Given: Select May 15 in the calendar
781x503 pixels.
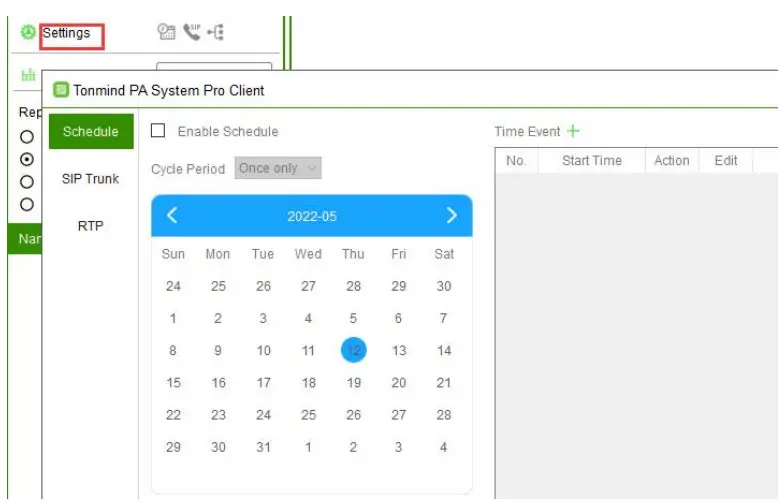Looking at the screenshot, I should [173, 382].
